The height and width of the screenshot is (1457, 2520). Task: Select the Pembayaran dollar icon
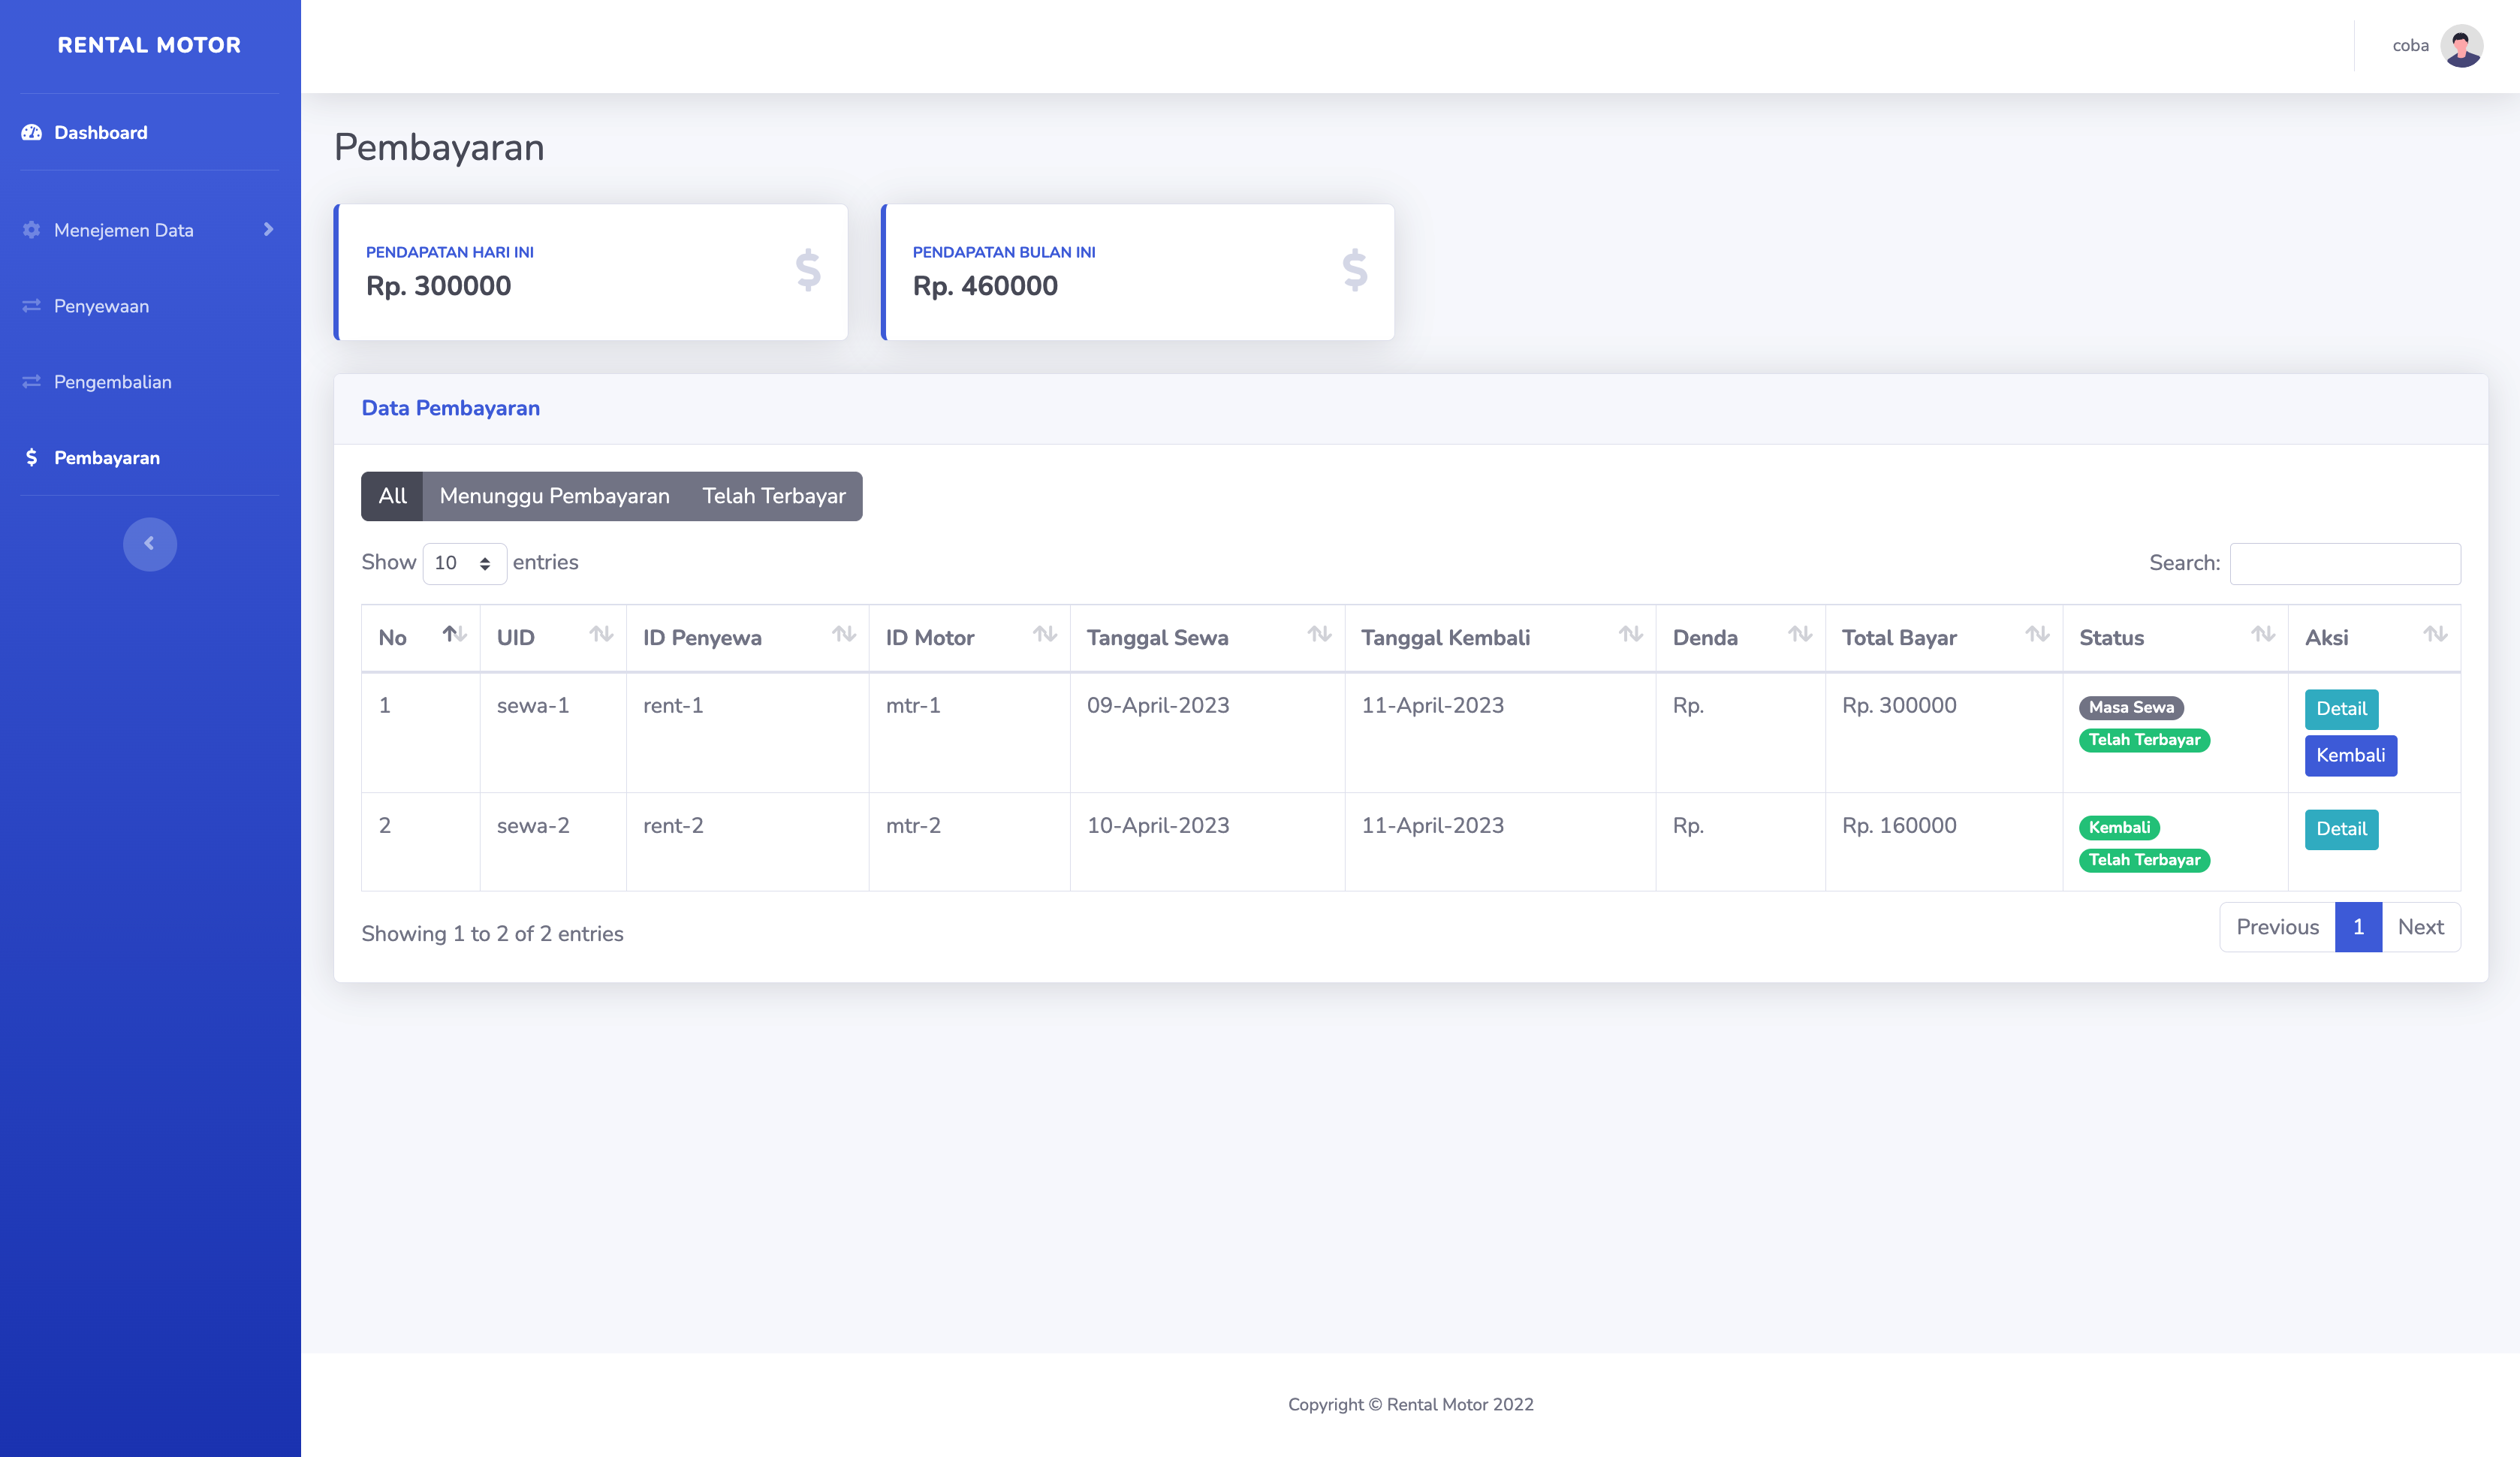[x=31, y=457]
